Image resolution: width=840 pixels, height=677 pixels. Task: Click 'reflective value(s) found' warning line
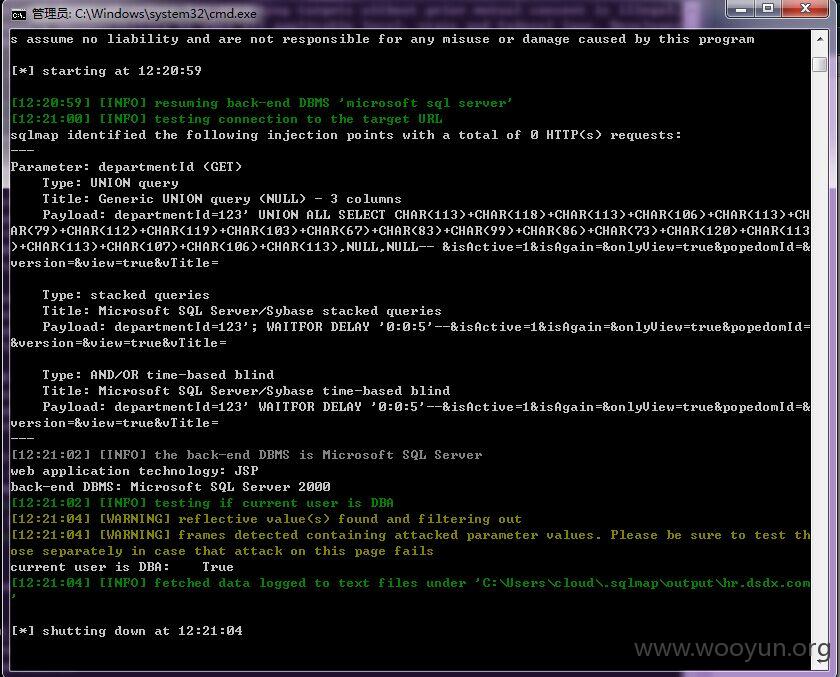[266, 519]
